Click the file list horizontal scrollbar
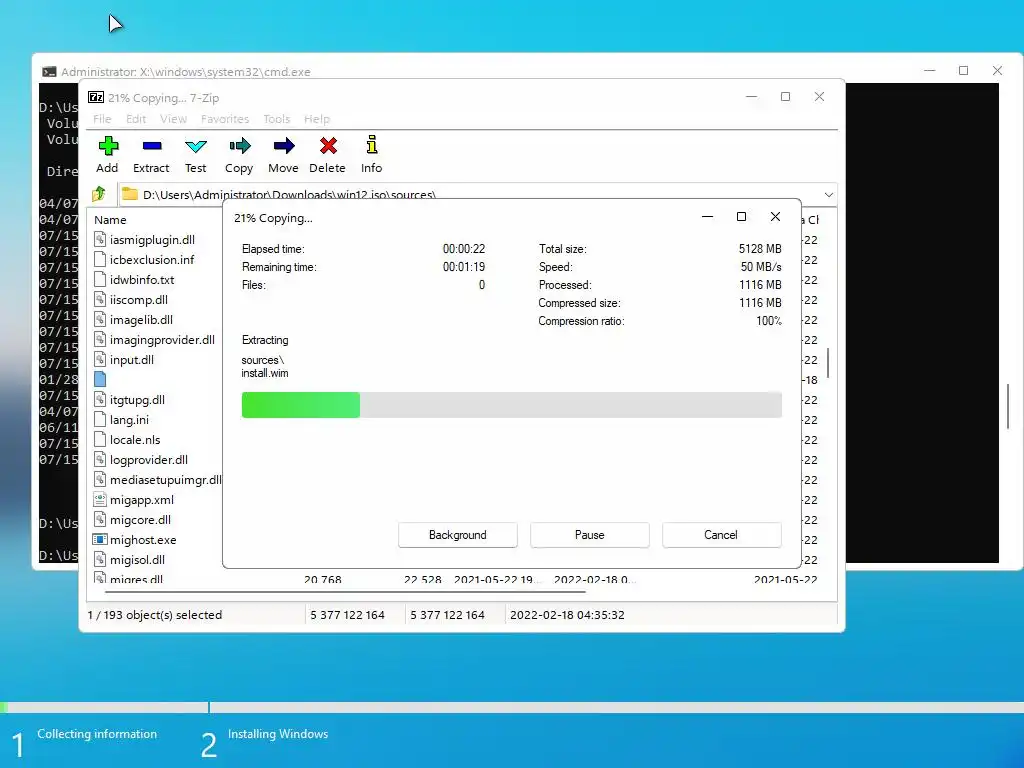 coord(345,592)
